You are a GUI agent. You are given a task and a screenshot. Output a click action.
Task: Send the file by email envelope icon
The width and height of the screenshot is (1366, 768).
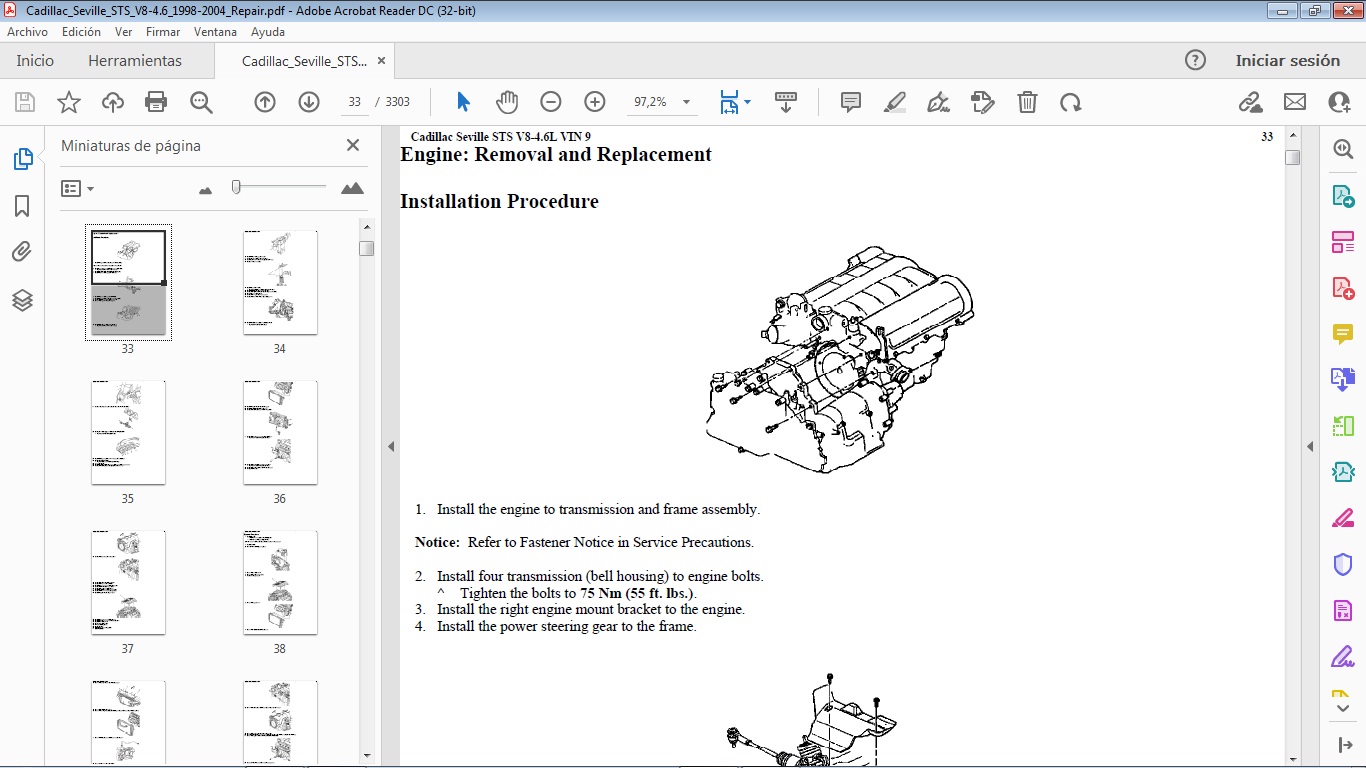click(x=1295, y=102)
